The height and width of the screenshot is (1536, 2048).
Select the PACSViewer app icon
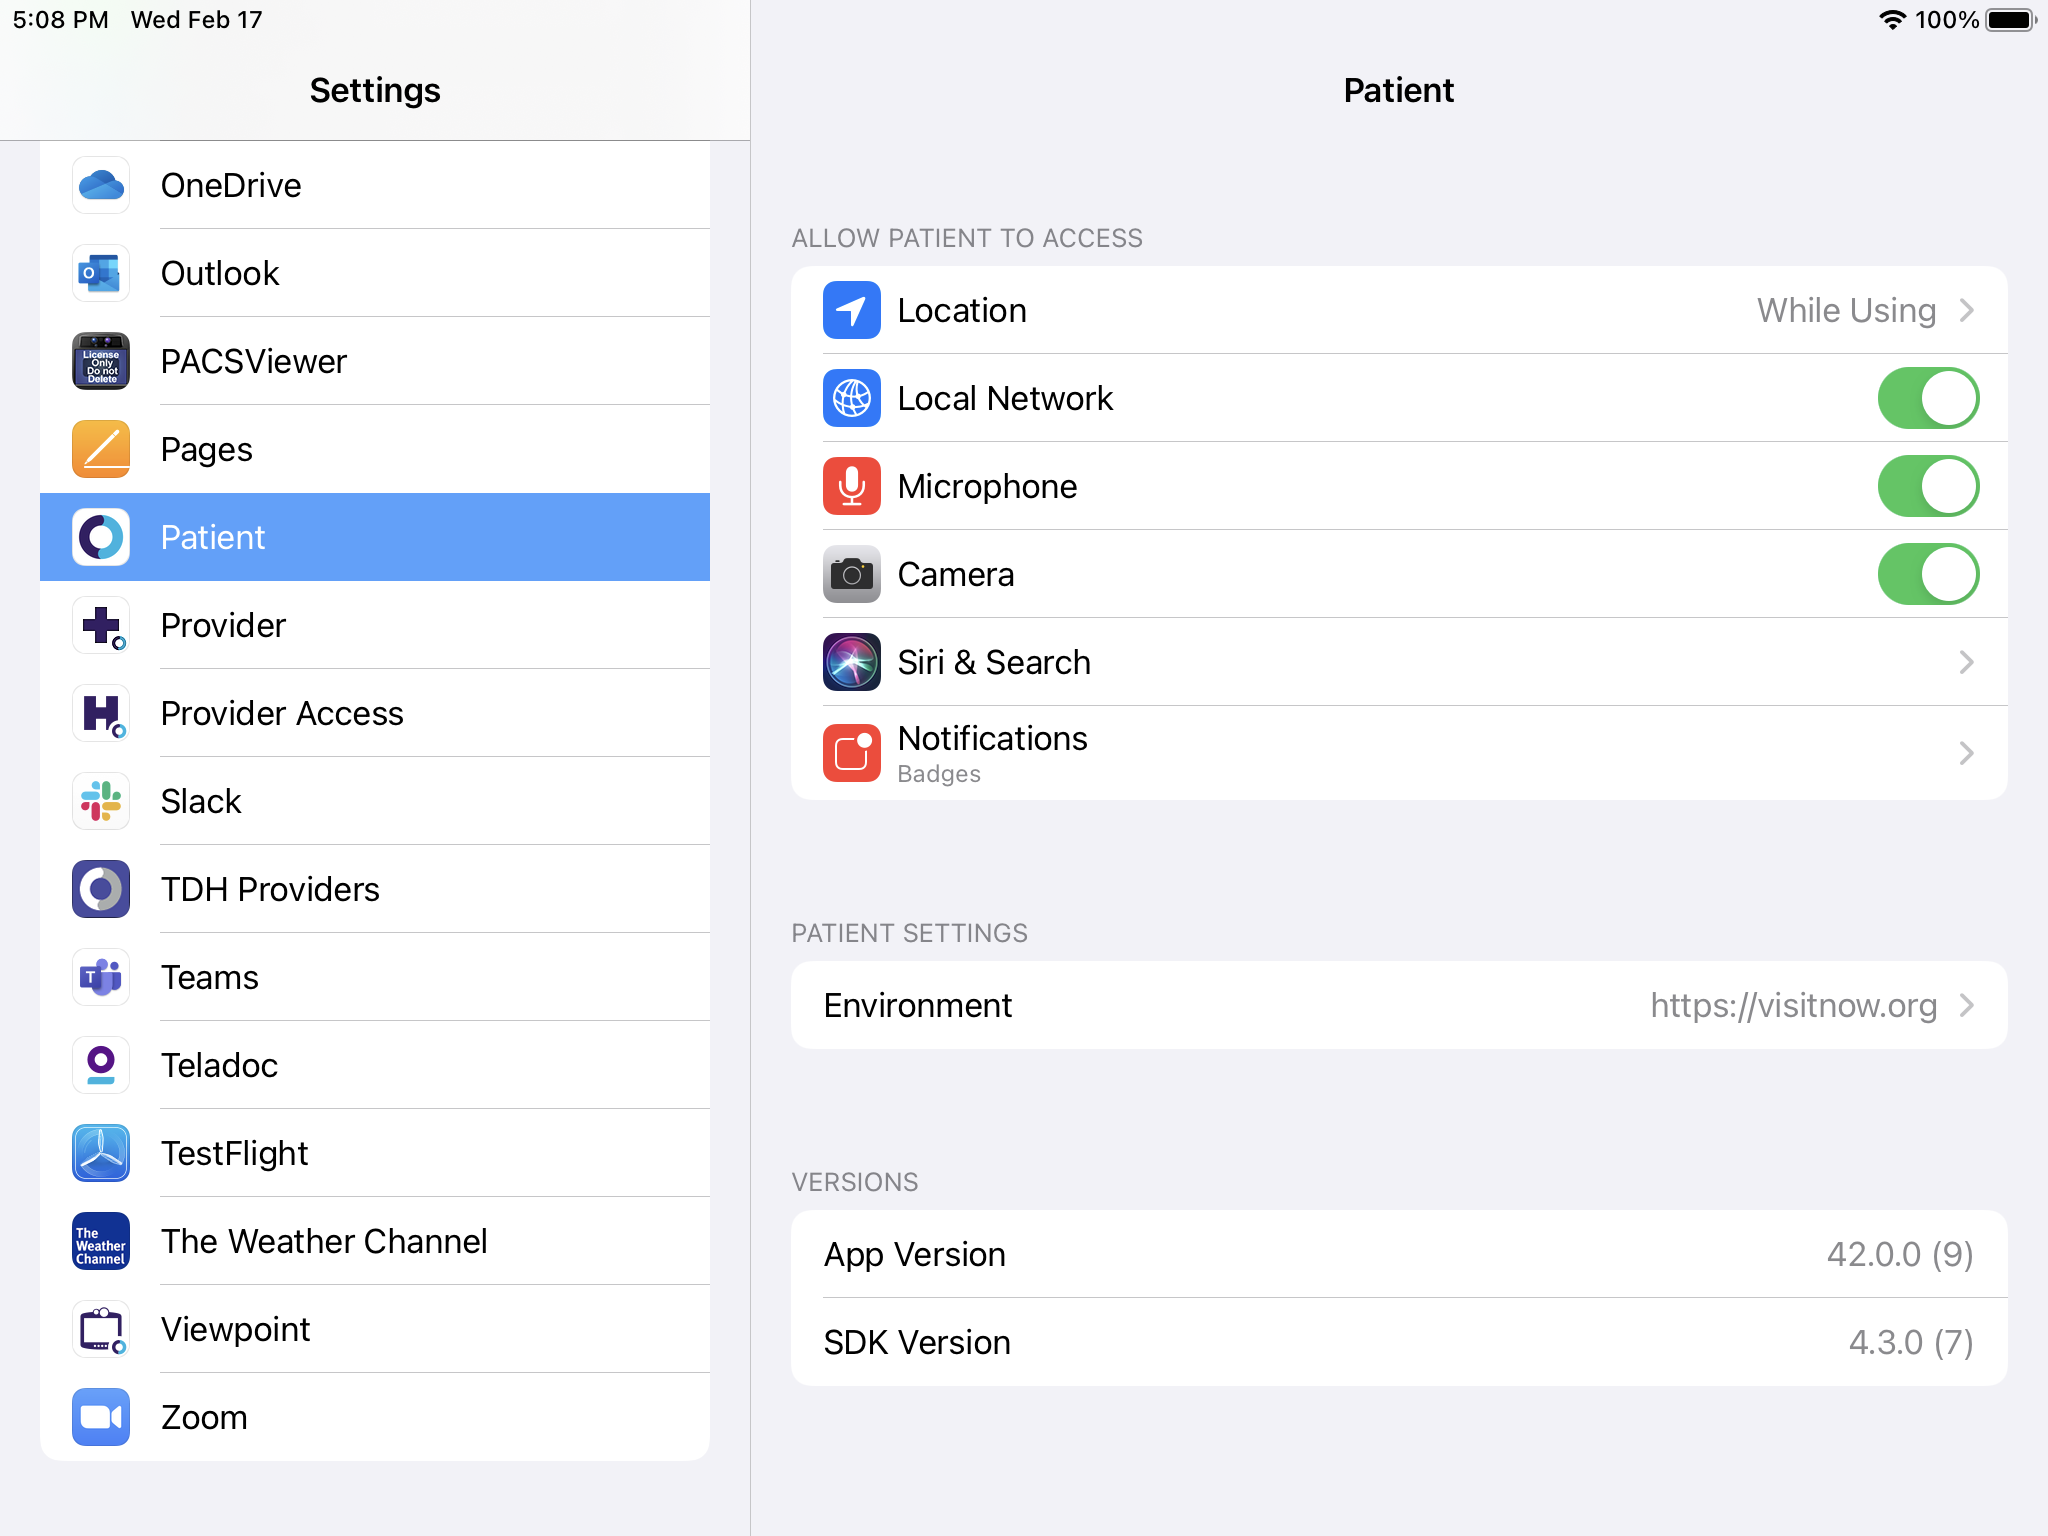[x=101, y=361]
